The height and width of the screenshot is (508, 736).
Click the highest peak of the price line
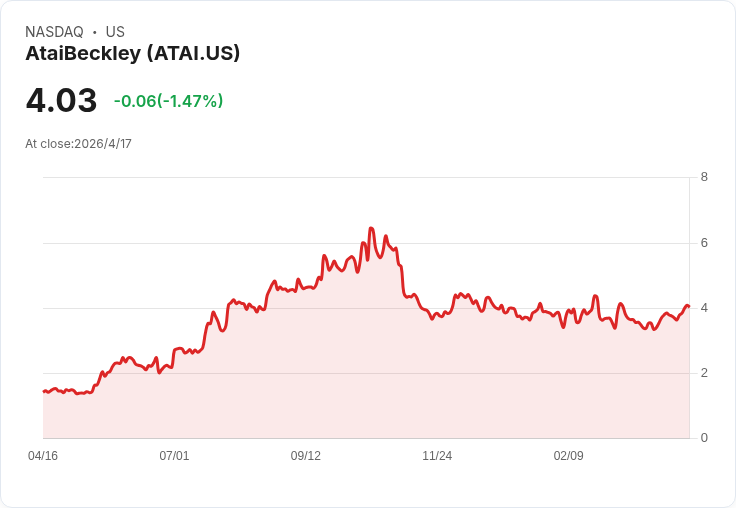pos(371,228)
